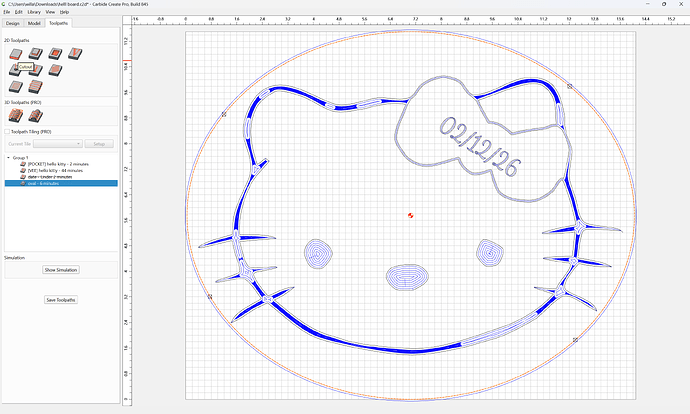690x414 pixels.
Task: Click the Setup button for tiling
Action: [x=99, y=144]
